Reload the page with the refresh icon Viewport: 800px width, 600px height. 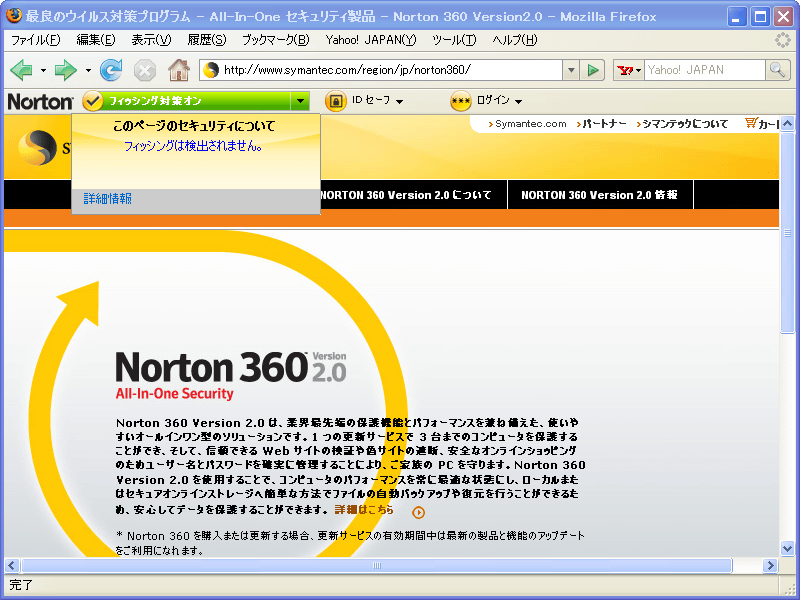[111, 70]
